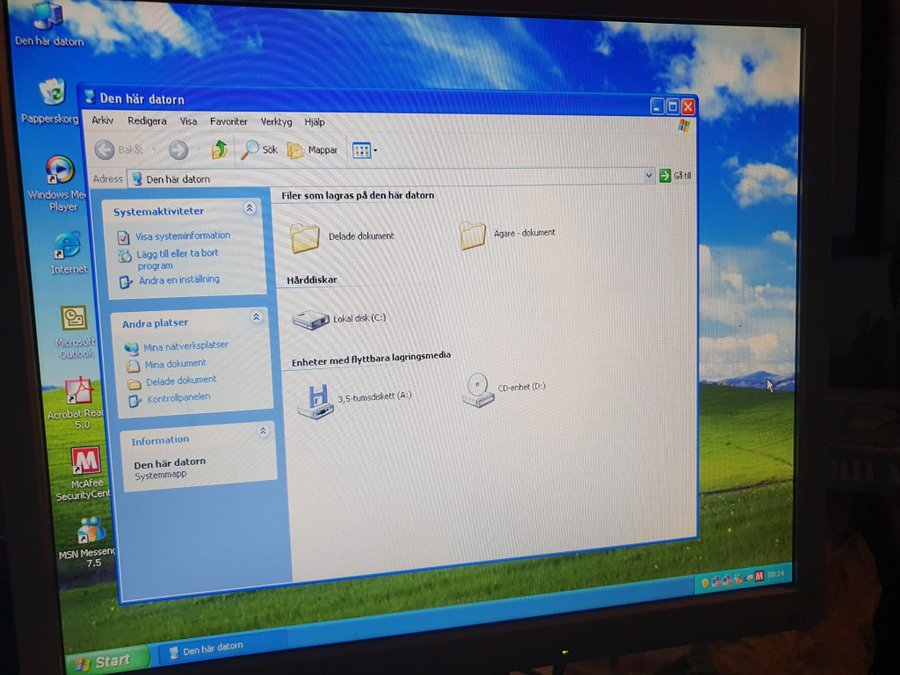Click the forward arrow toolbar button

pos(179,150)
